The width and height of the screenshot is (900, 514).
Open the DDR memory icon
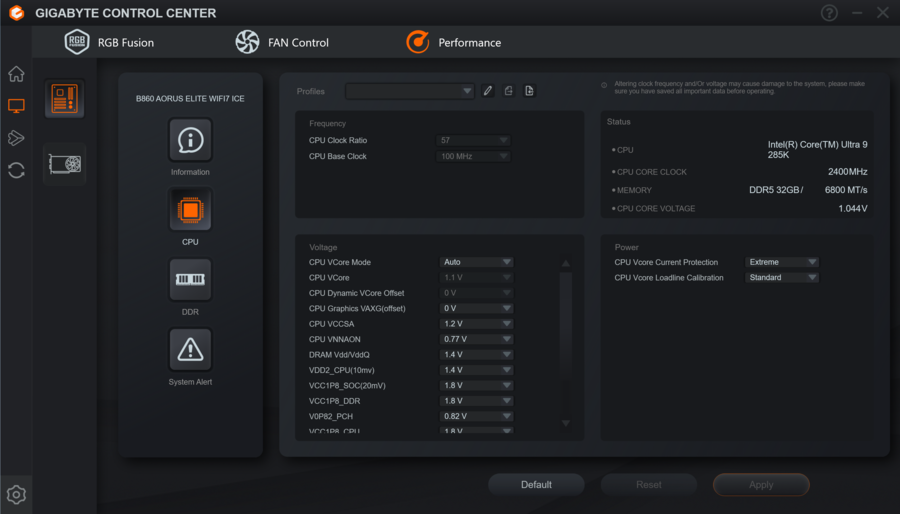point(190,280)
